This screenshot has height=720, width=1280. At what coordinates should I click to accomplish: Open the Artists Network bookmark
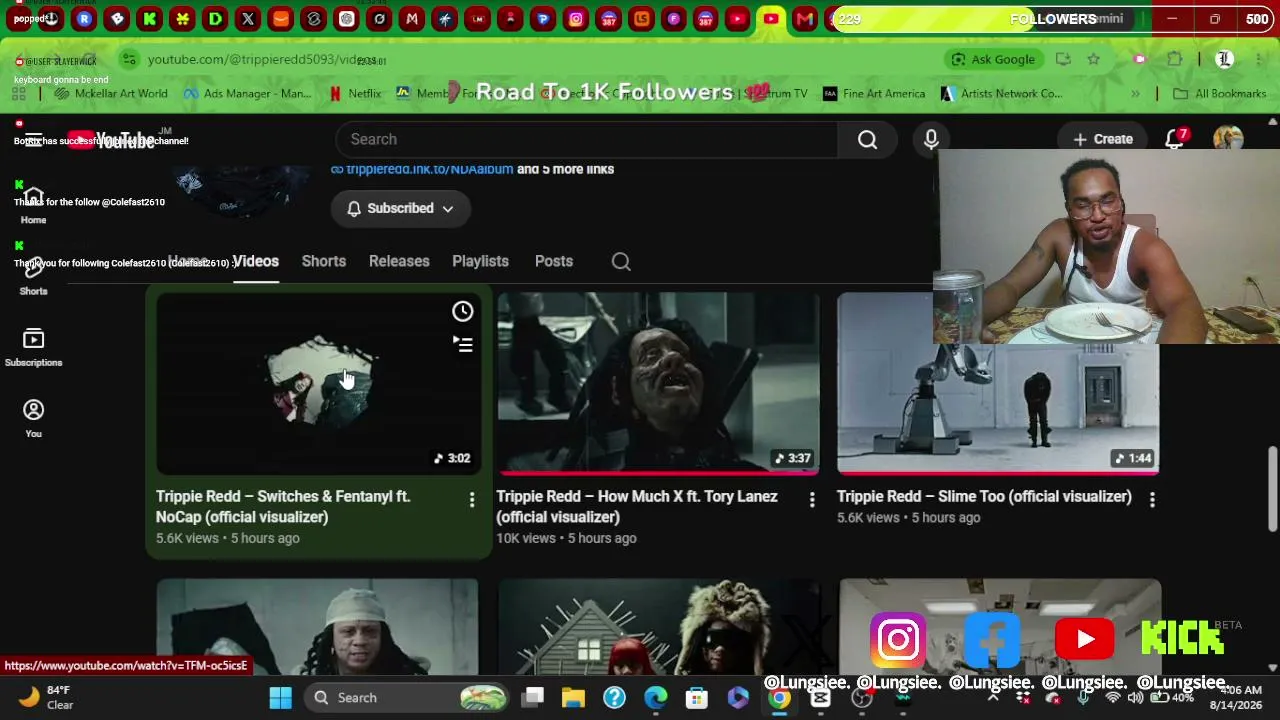(1002, 94)
